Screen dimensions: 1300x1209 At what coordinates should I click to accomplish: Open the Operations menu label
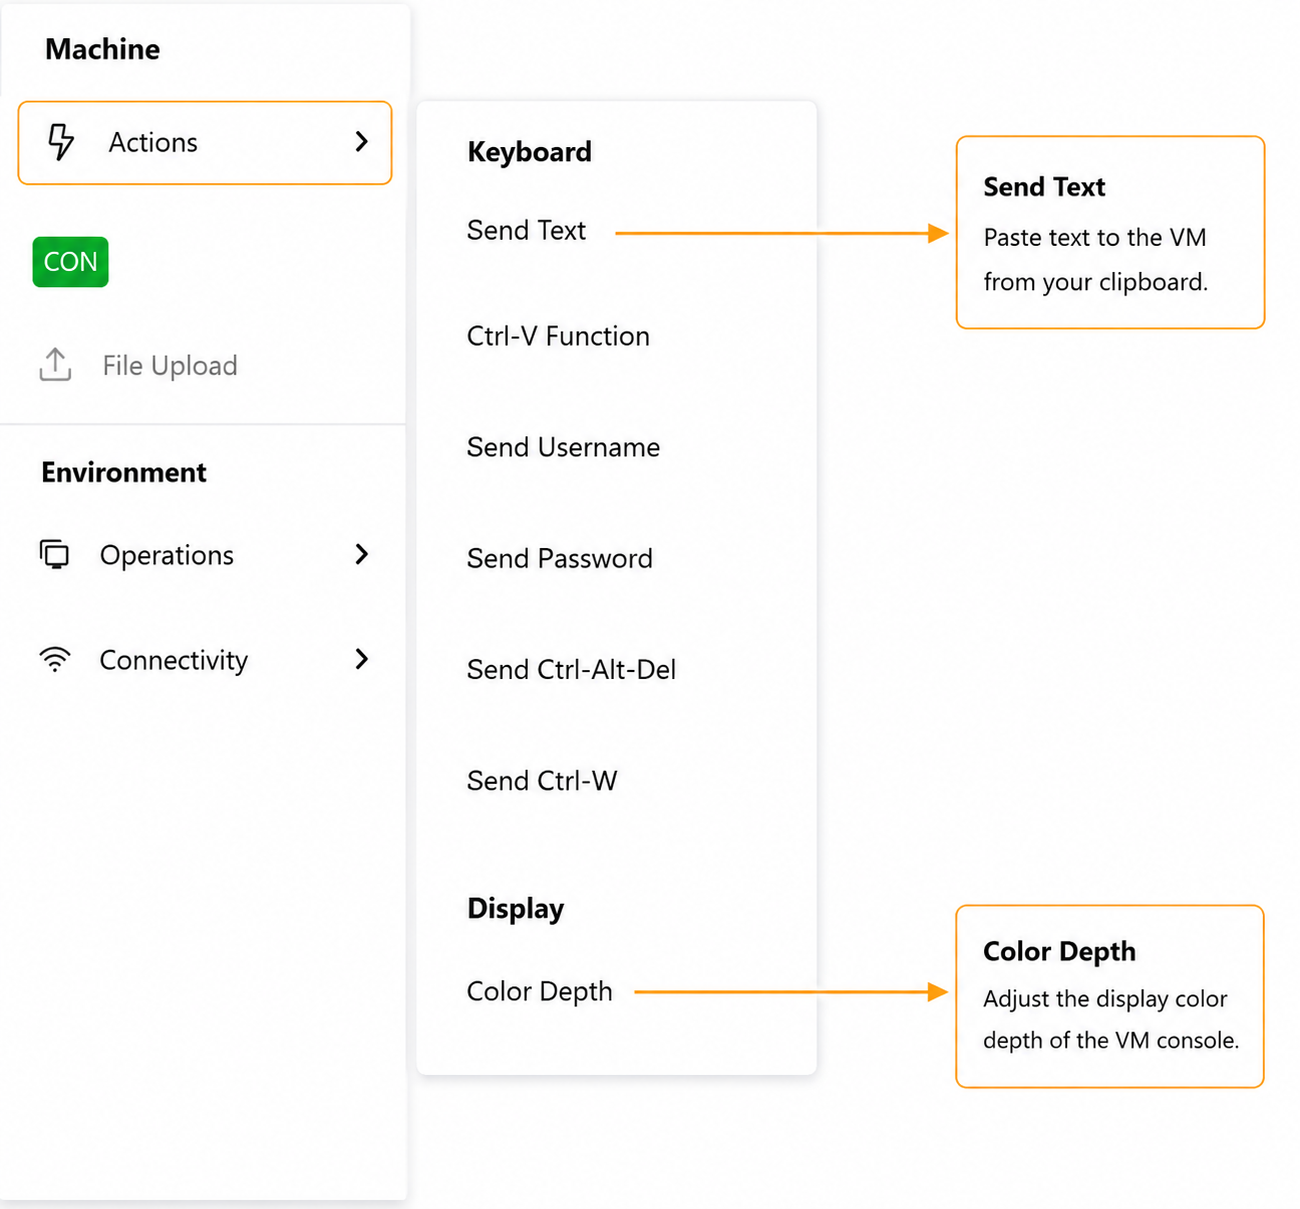coord(167,555)
